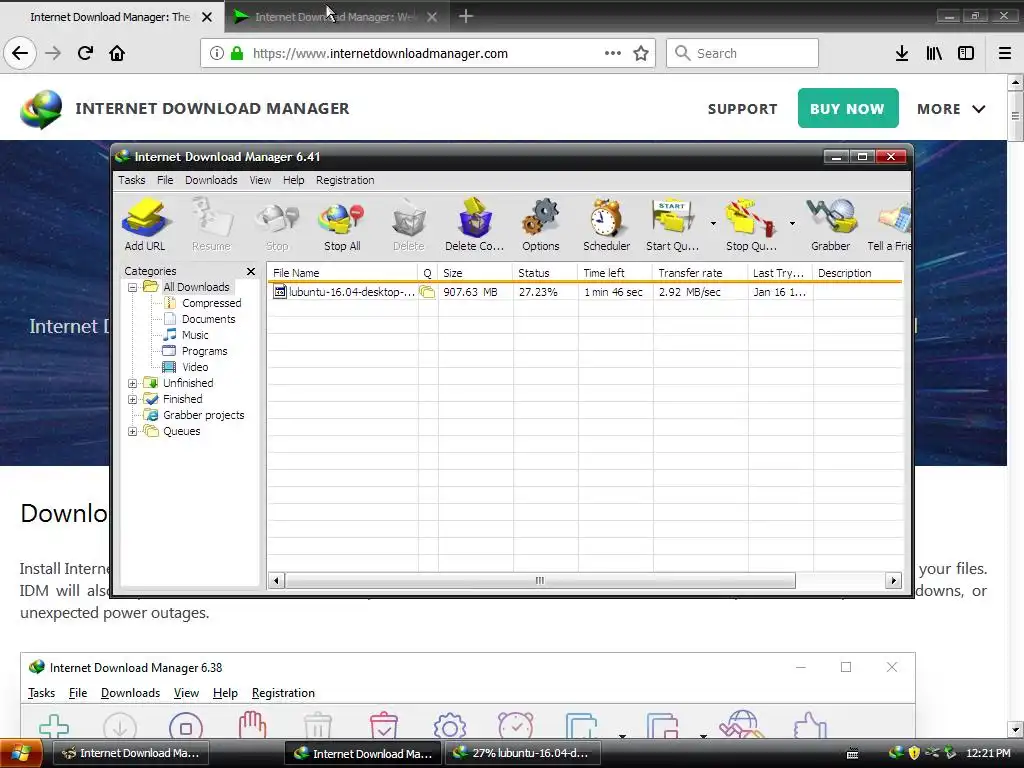Open Firefox hamburger menu
1024x768 pixels.
pyautogui.click(x=1005, y=54)
